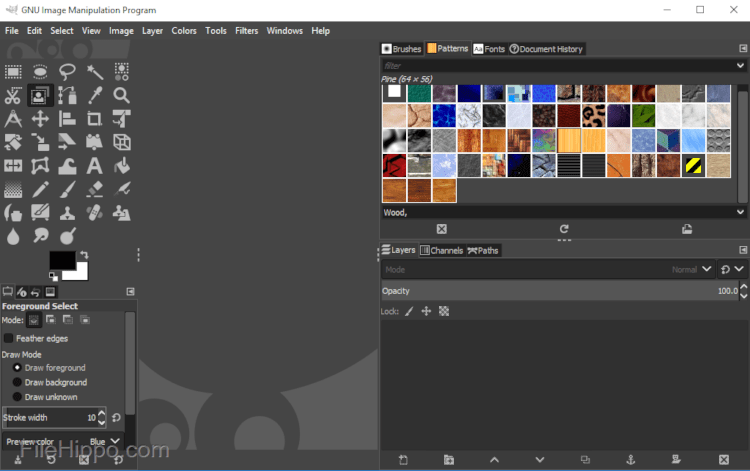Open the pattern tag dropdown showing Wood
Screen dimensions: 750x471
click(740, 212)
